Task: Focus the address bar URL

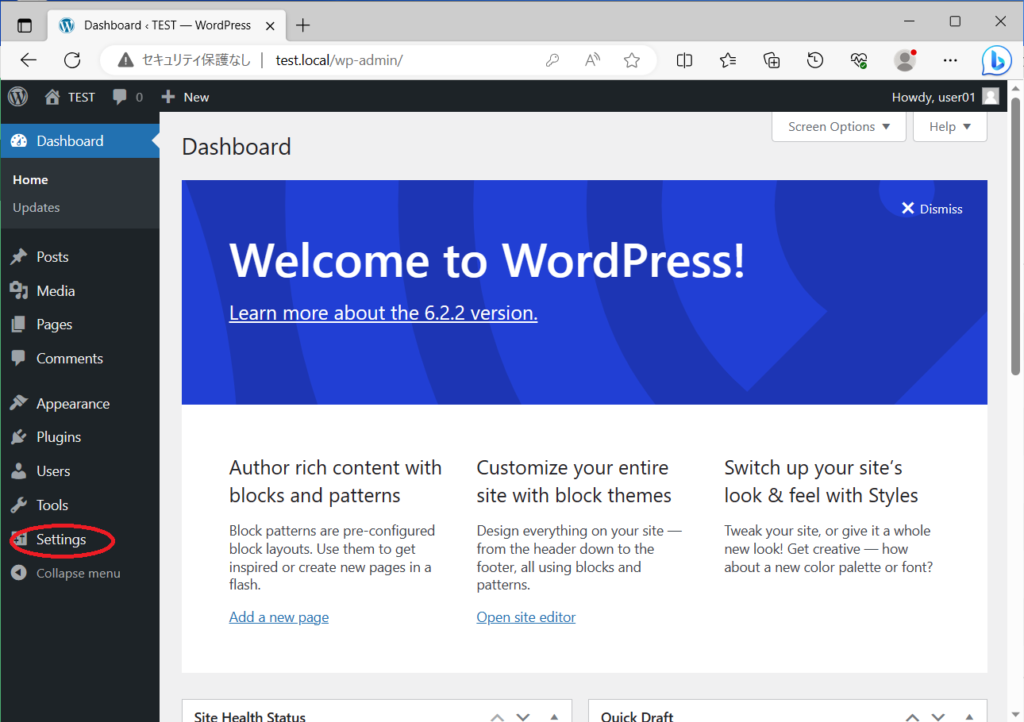Action: tap(339, 60)
